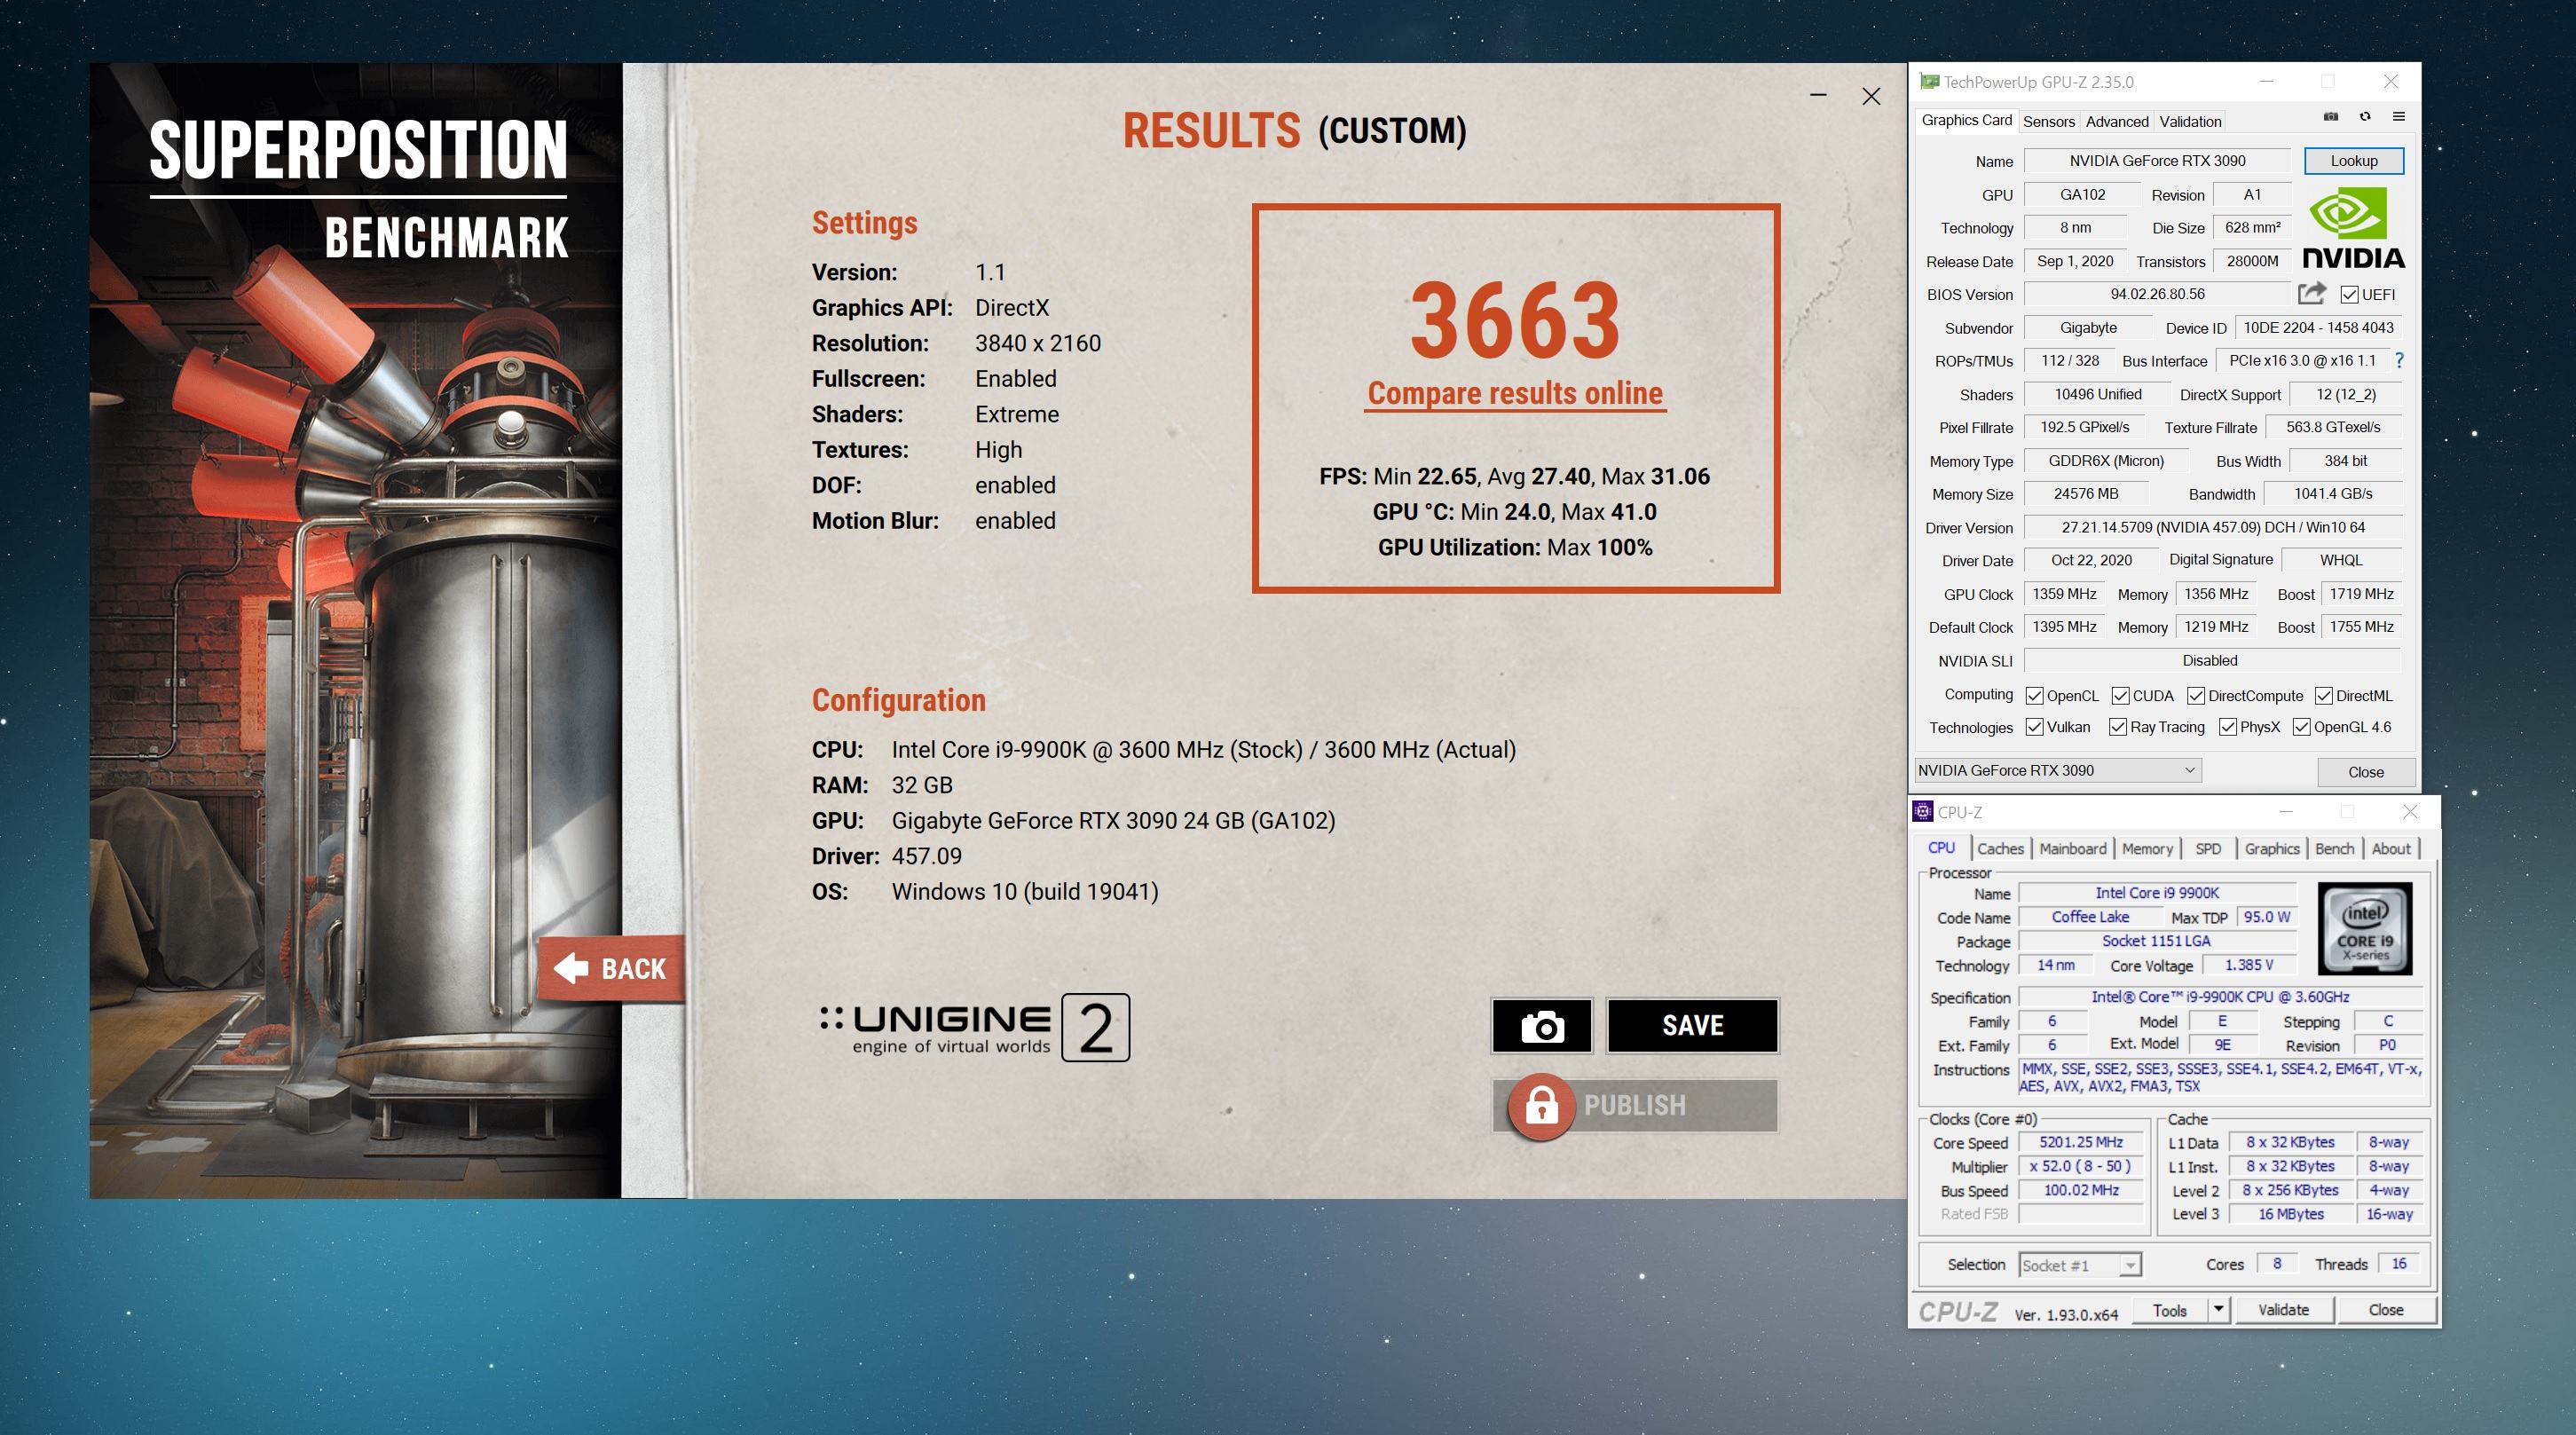Click the GPU Name field showing RTX 3090

(x=2157, y=161)
